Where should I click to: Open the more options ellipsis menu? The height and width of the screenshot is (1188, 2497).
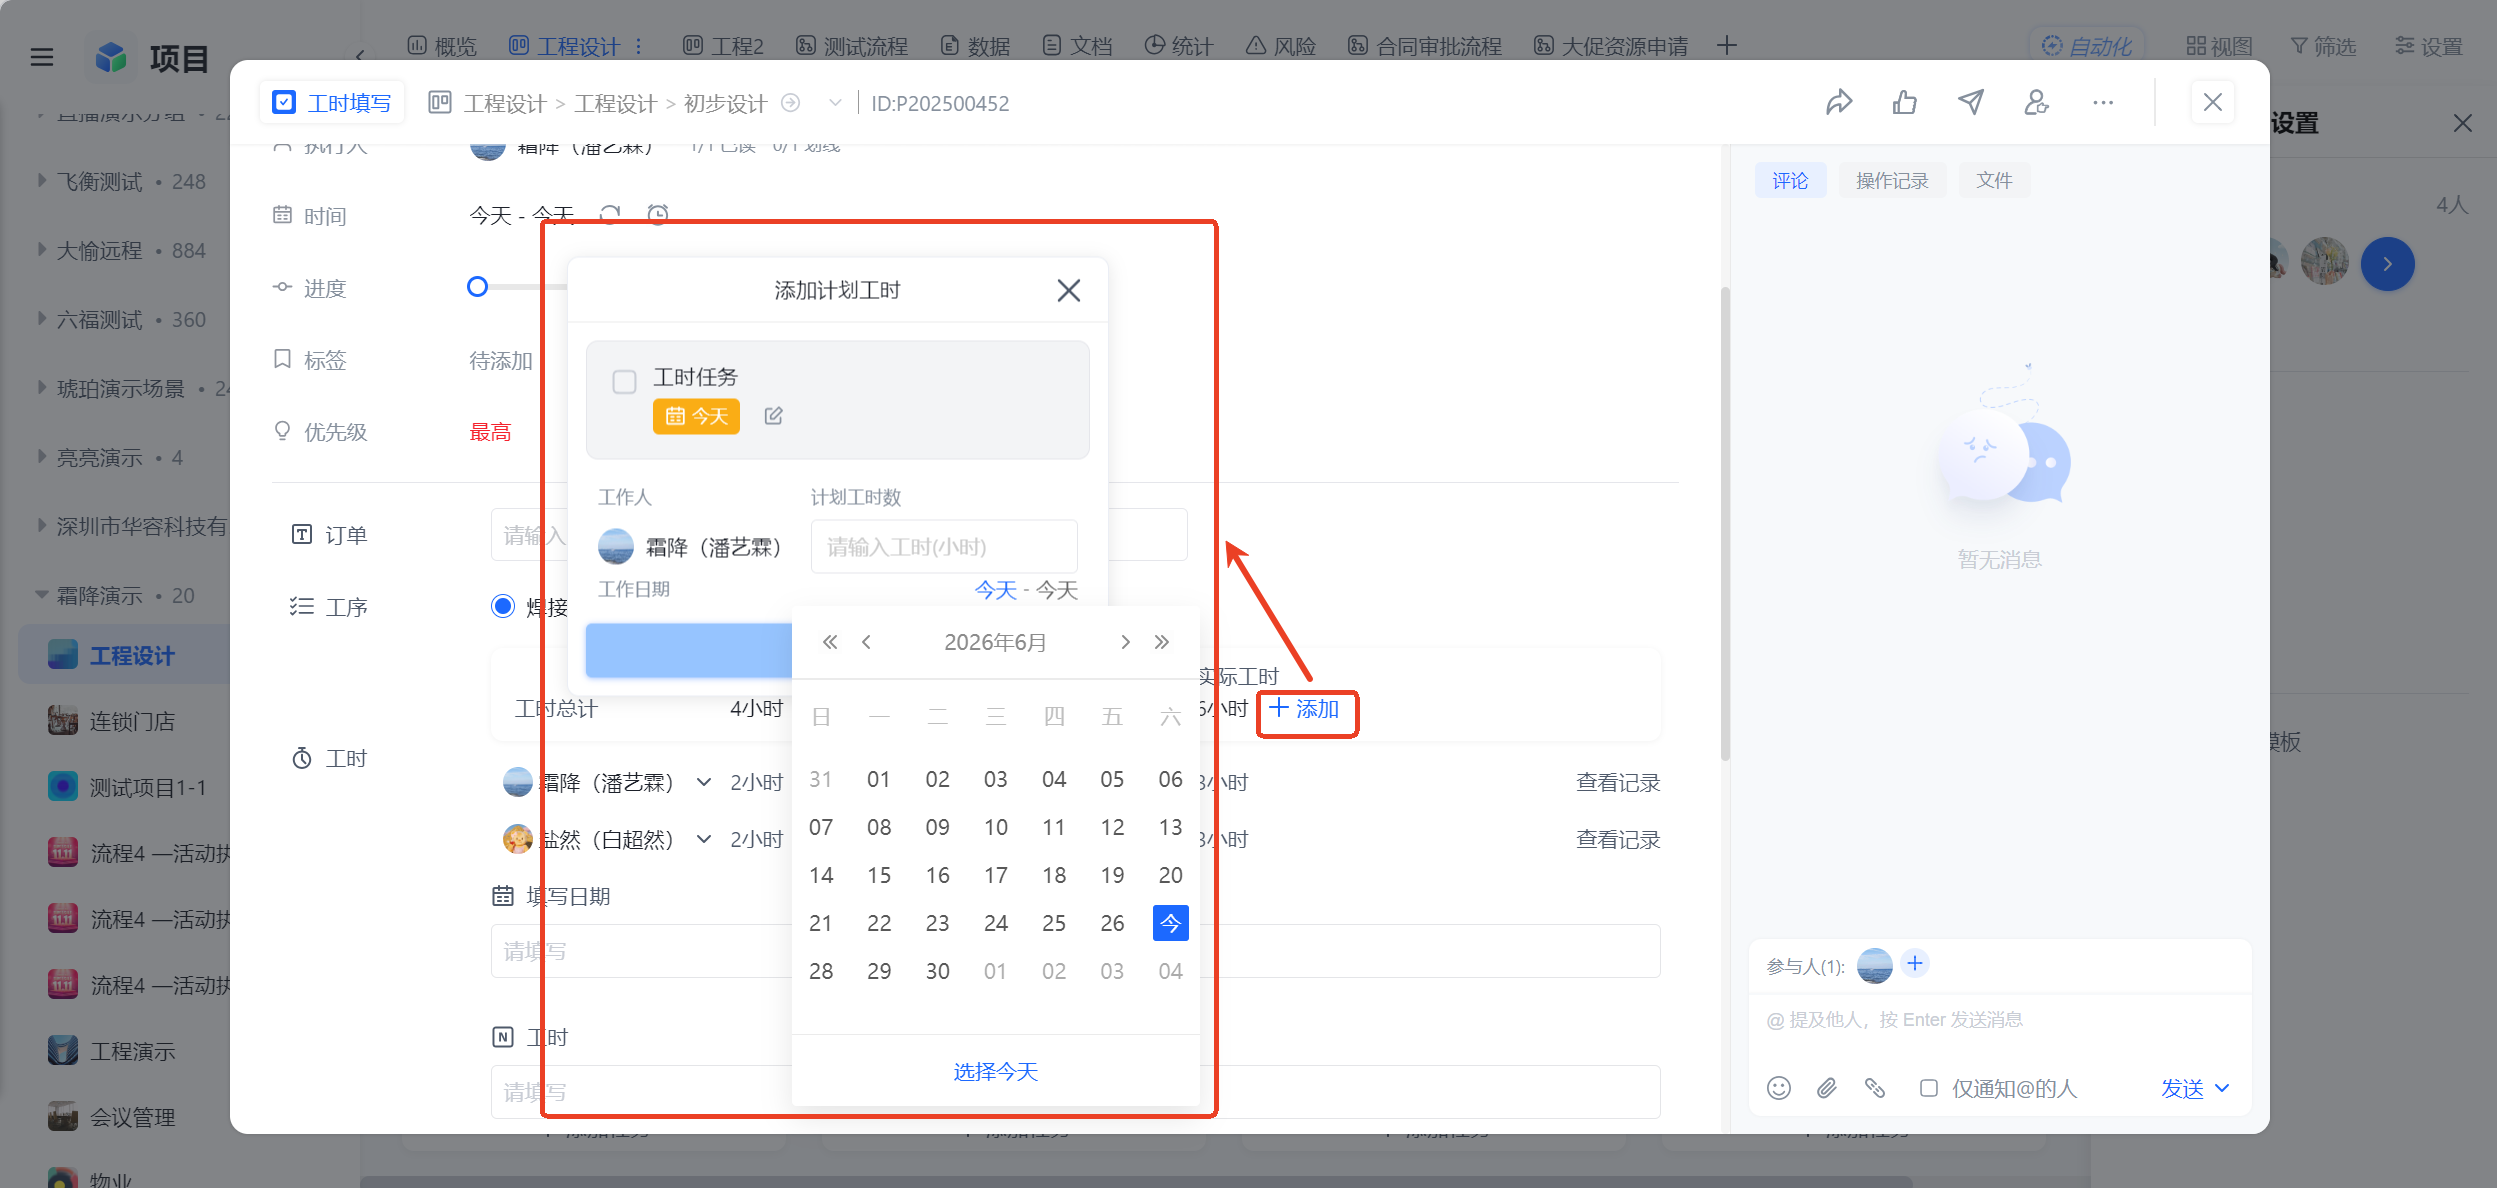pyautogui.click(x=2103, y=102)
